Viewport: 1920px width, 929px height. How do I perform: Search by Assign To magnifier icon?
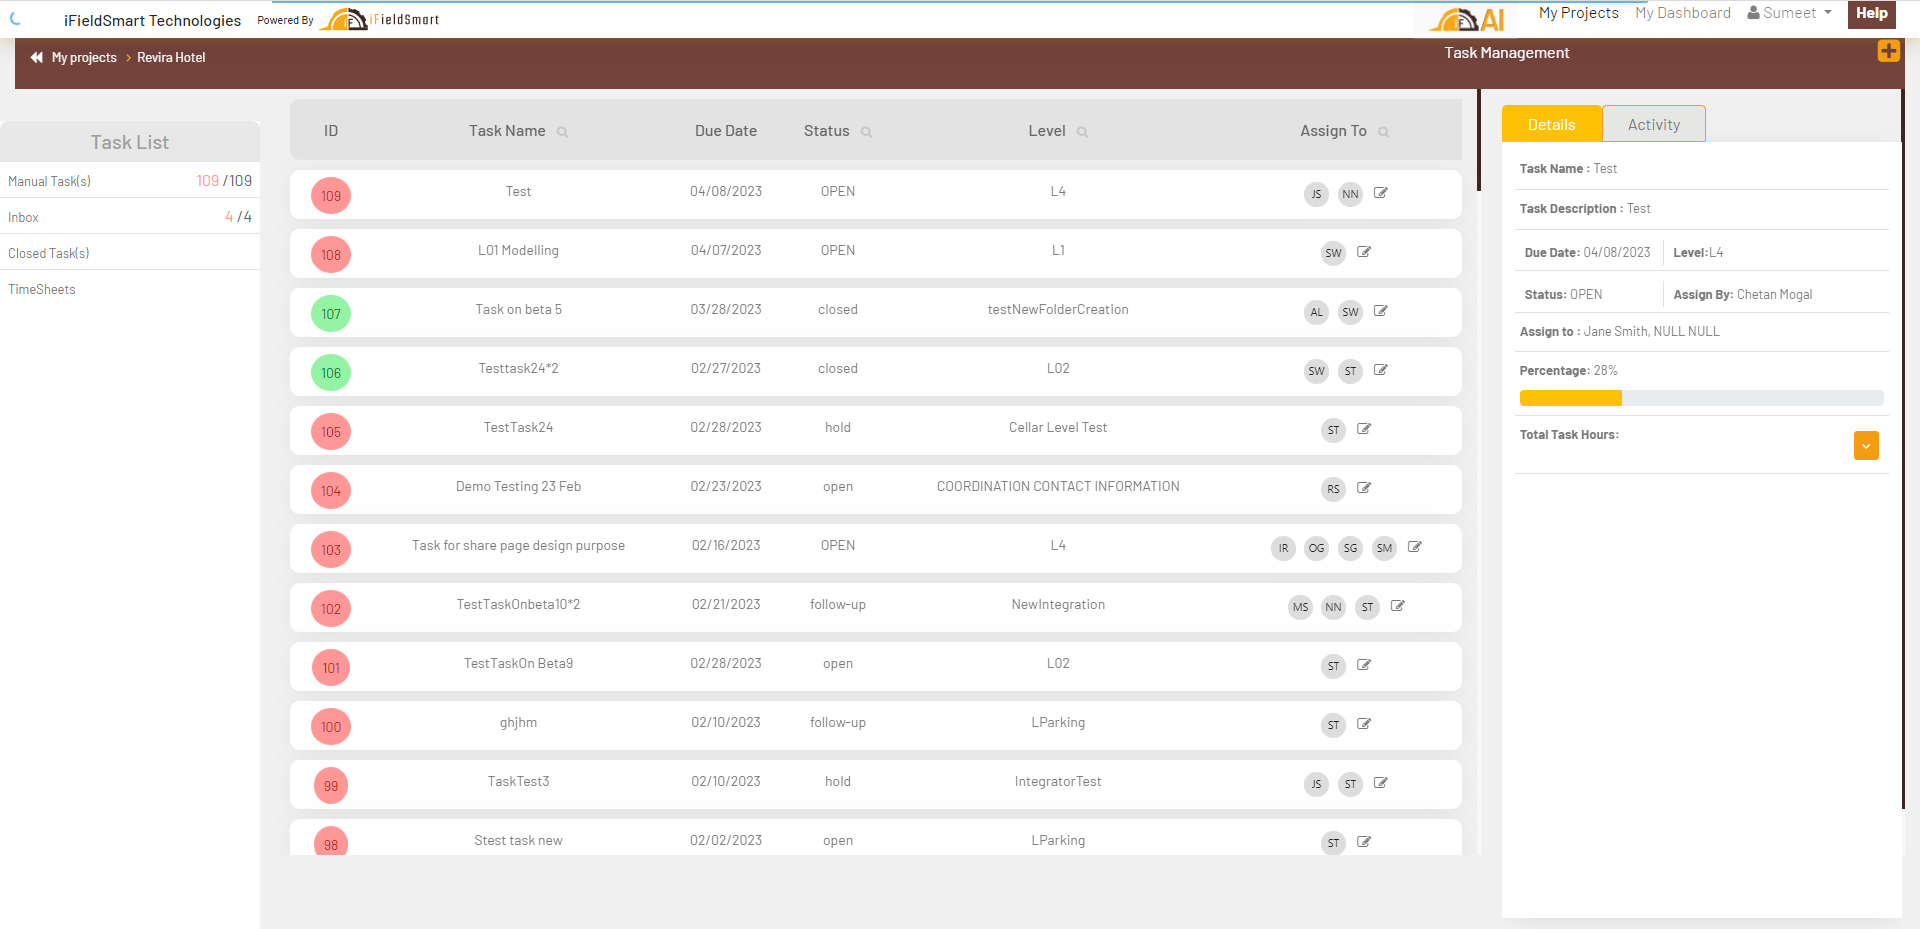tap(1384, 132)
